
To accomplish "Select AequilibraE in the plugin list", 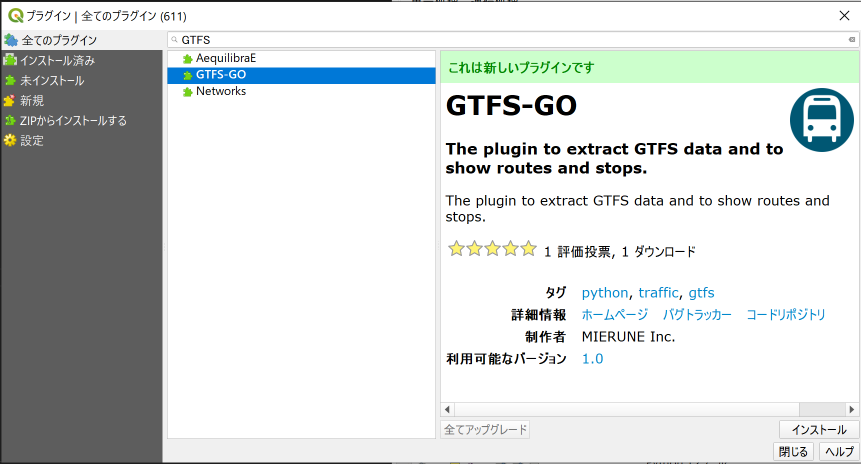I will click(x=301, y=58).
